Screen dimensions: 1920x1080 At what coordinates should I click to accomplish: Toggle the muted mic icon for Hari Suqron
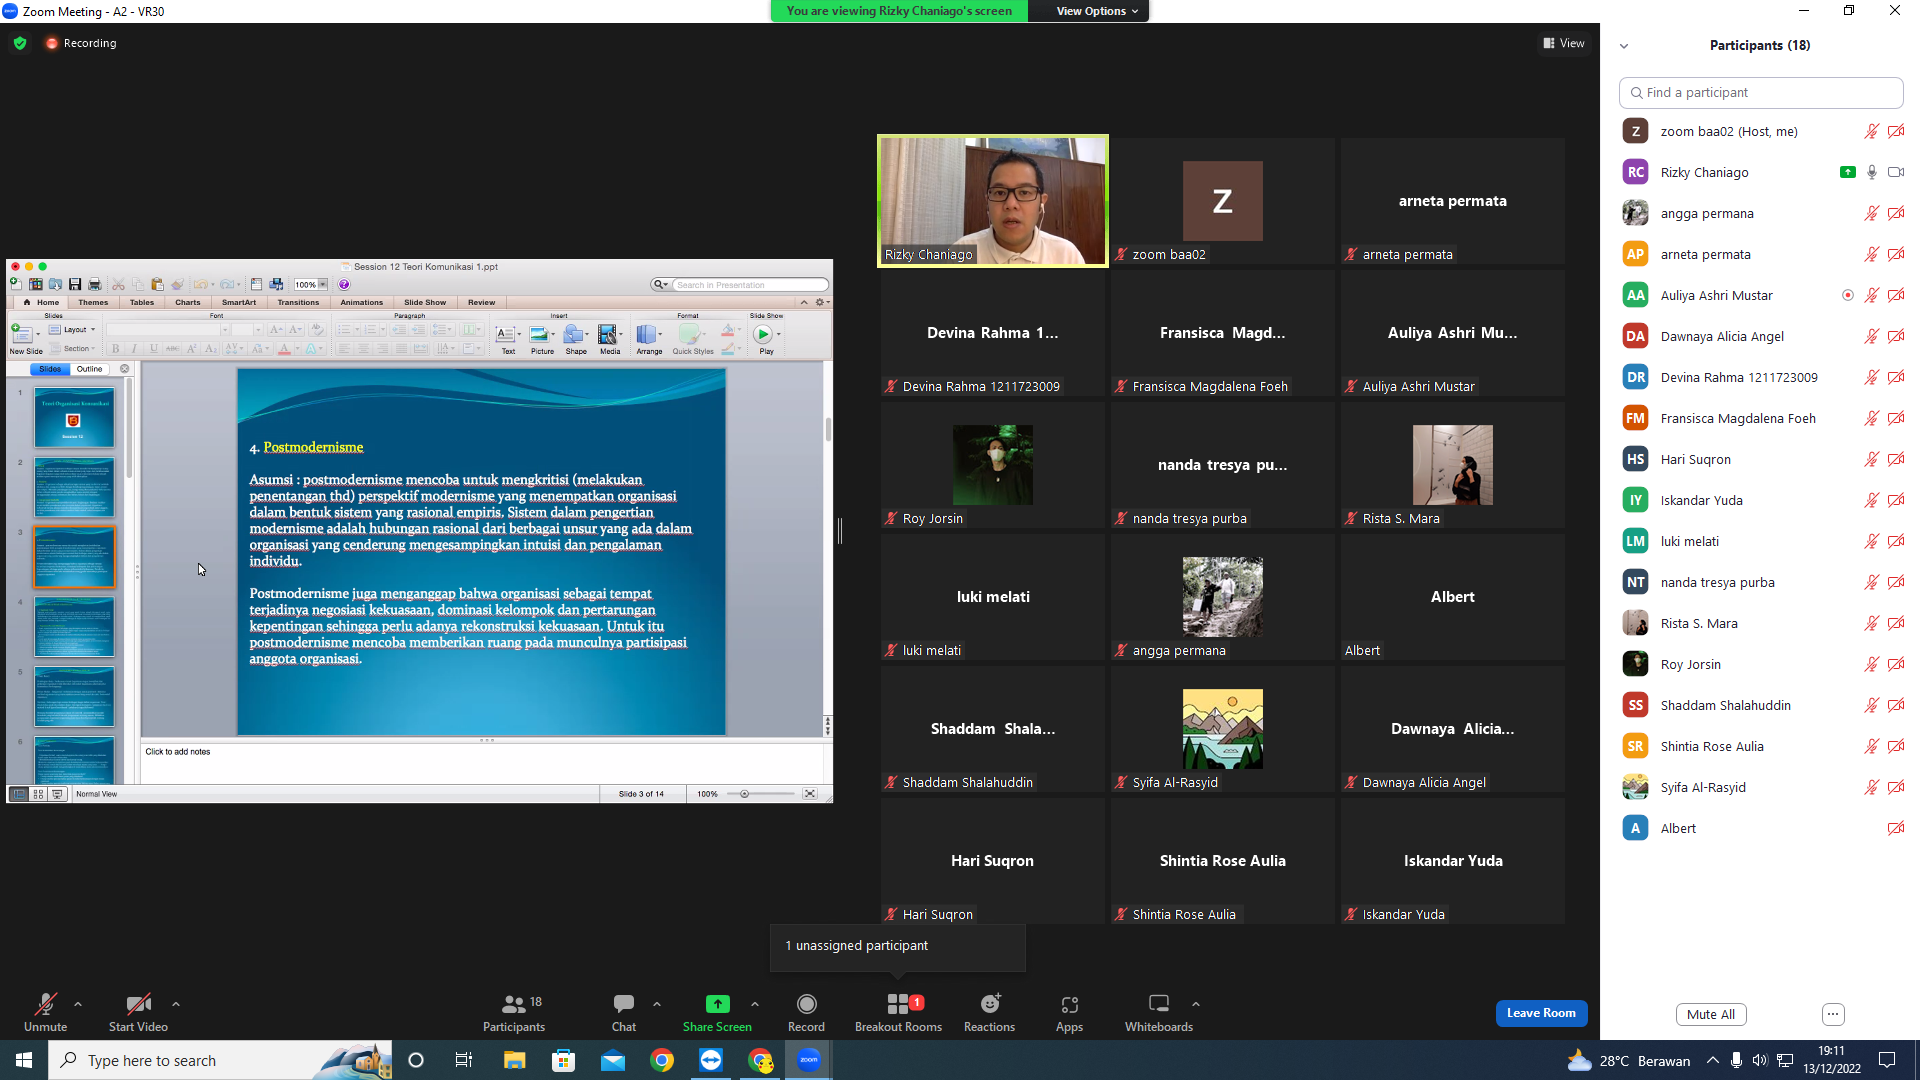(1872, 459)
